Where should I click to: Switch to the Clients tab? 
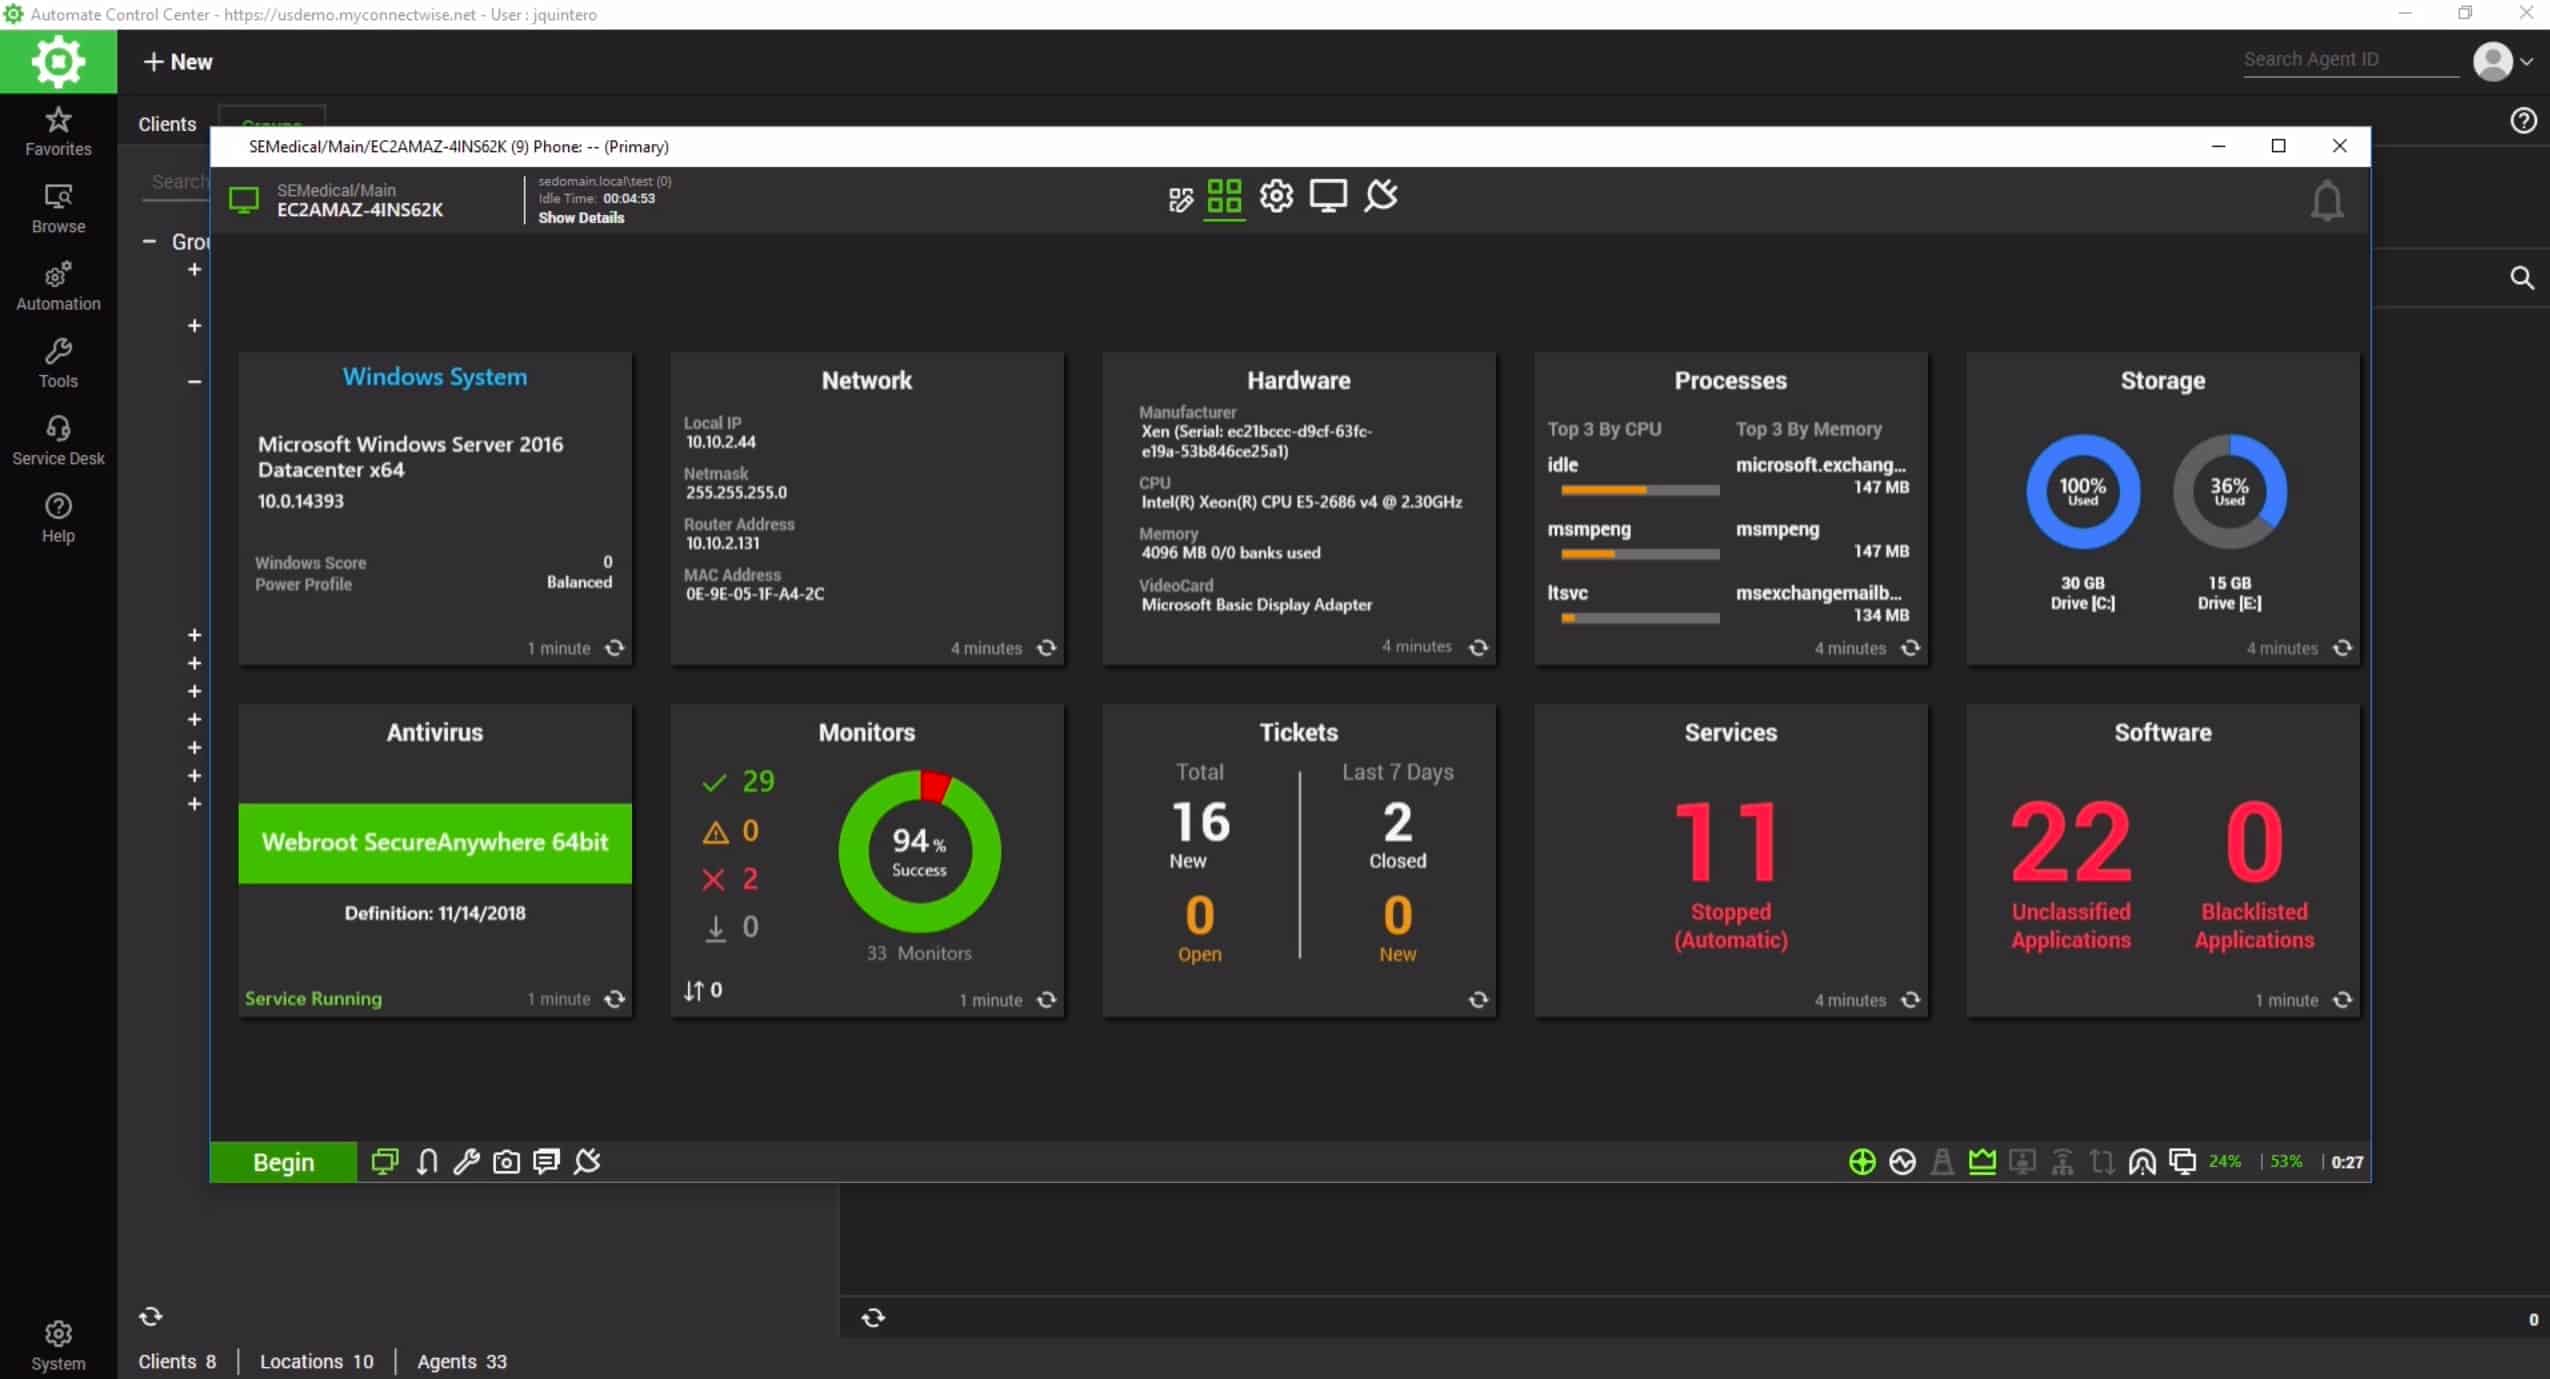[x=167, y=123]
